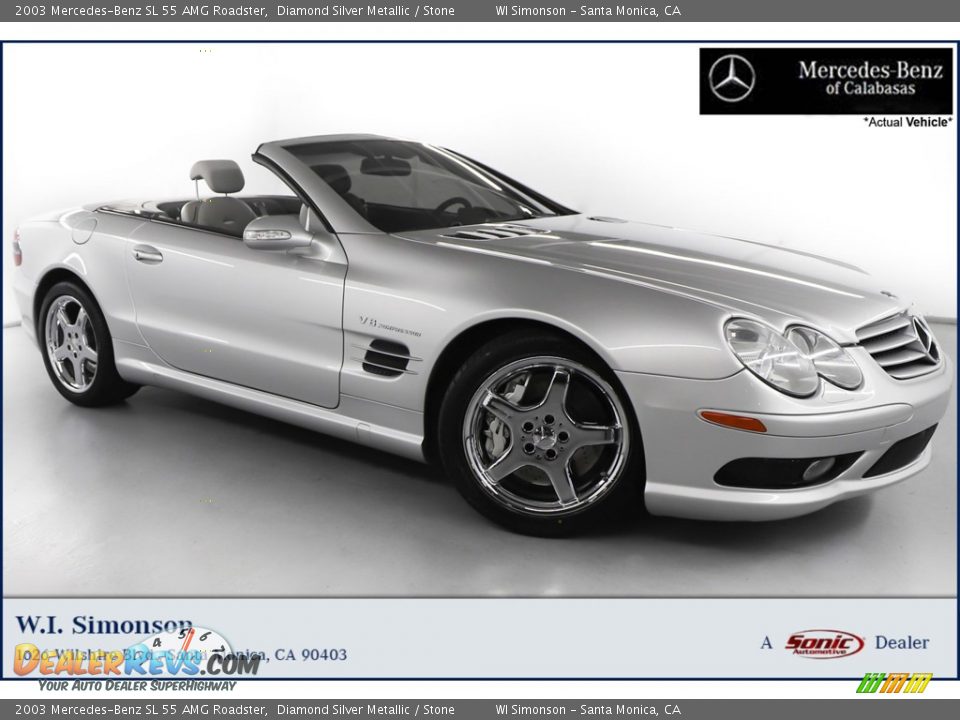Image resolution: width=960 pixels, height=720 pixels.
Task: Click the Mercedes-Benz three-pointed star logo in the banner
Action: (732, 78)
